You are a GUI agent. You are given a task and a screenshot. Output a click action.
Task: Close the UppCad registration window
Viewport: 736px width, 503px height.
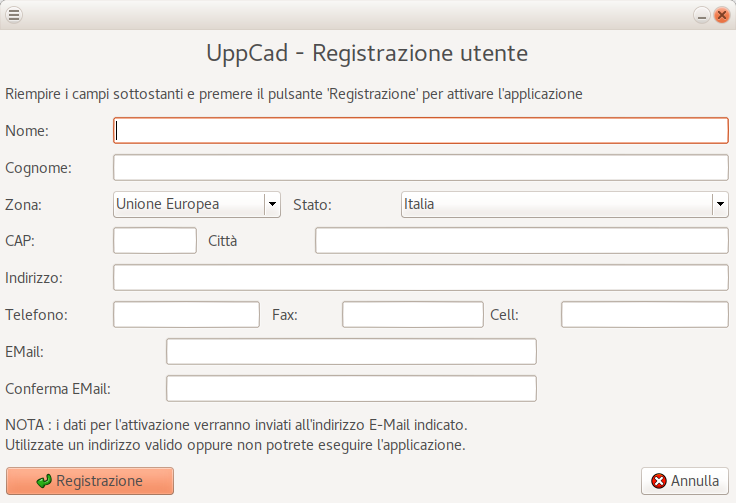click(x=721, y=15)
